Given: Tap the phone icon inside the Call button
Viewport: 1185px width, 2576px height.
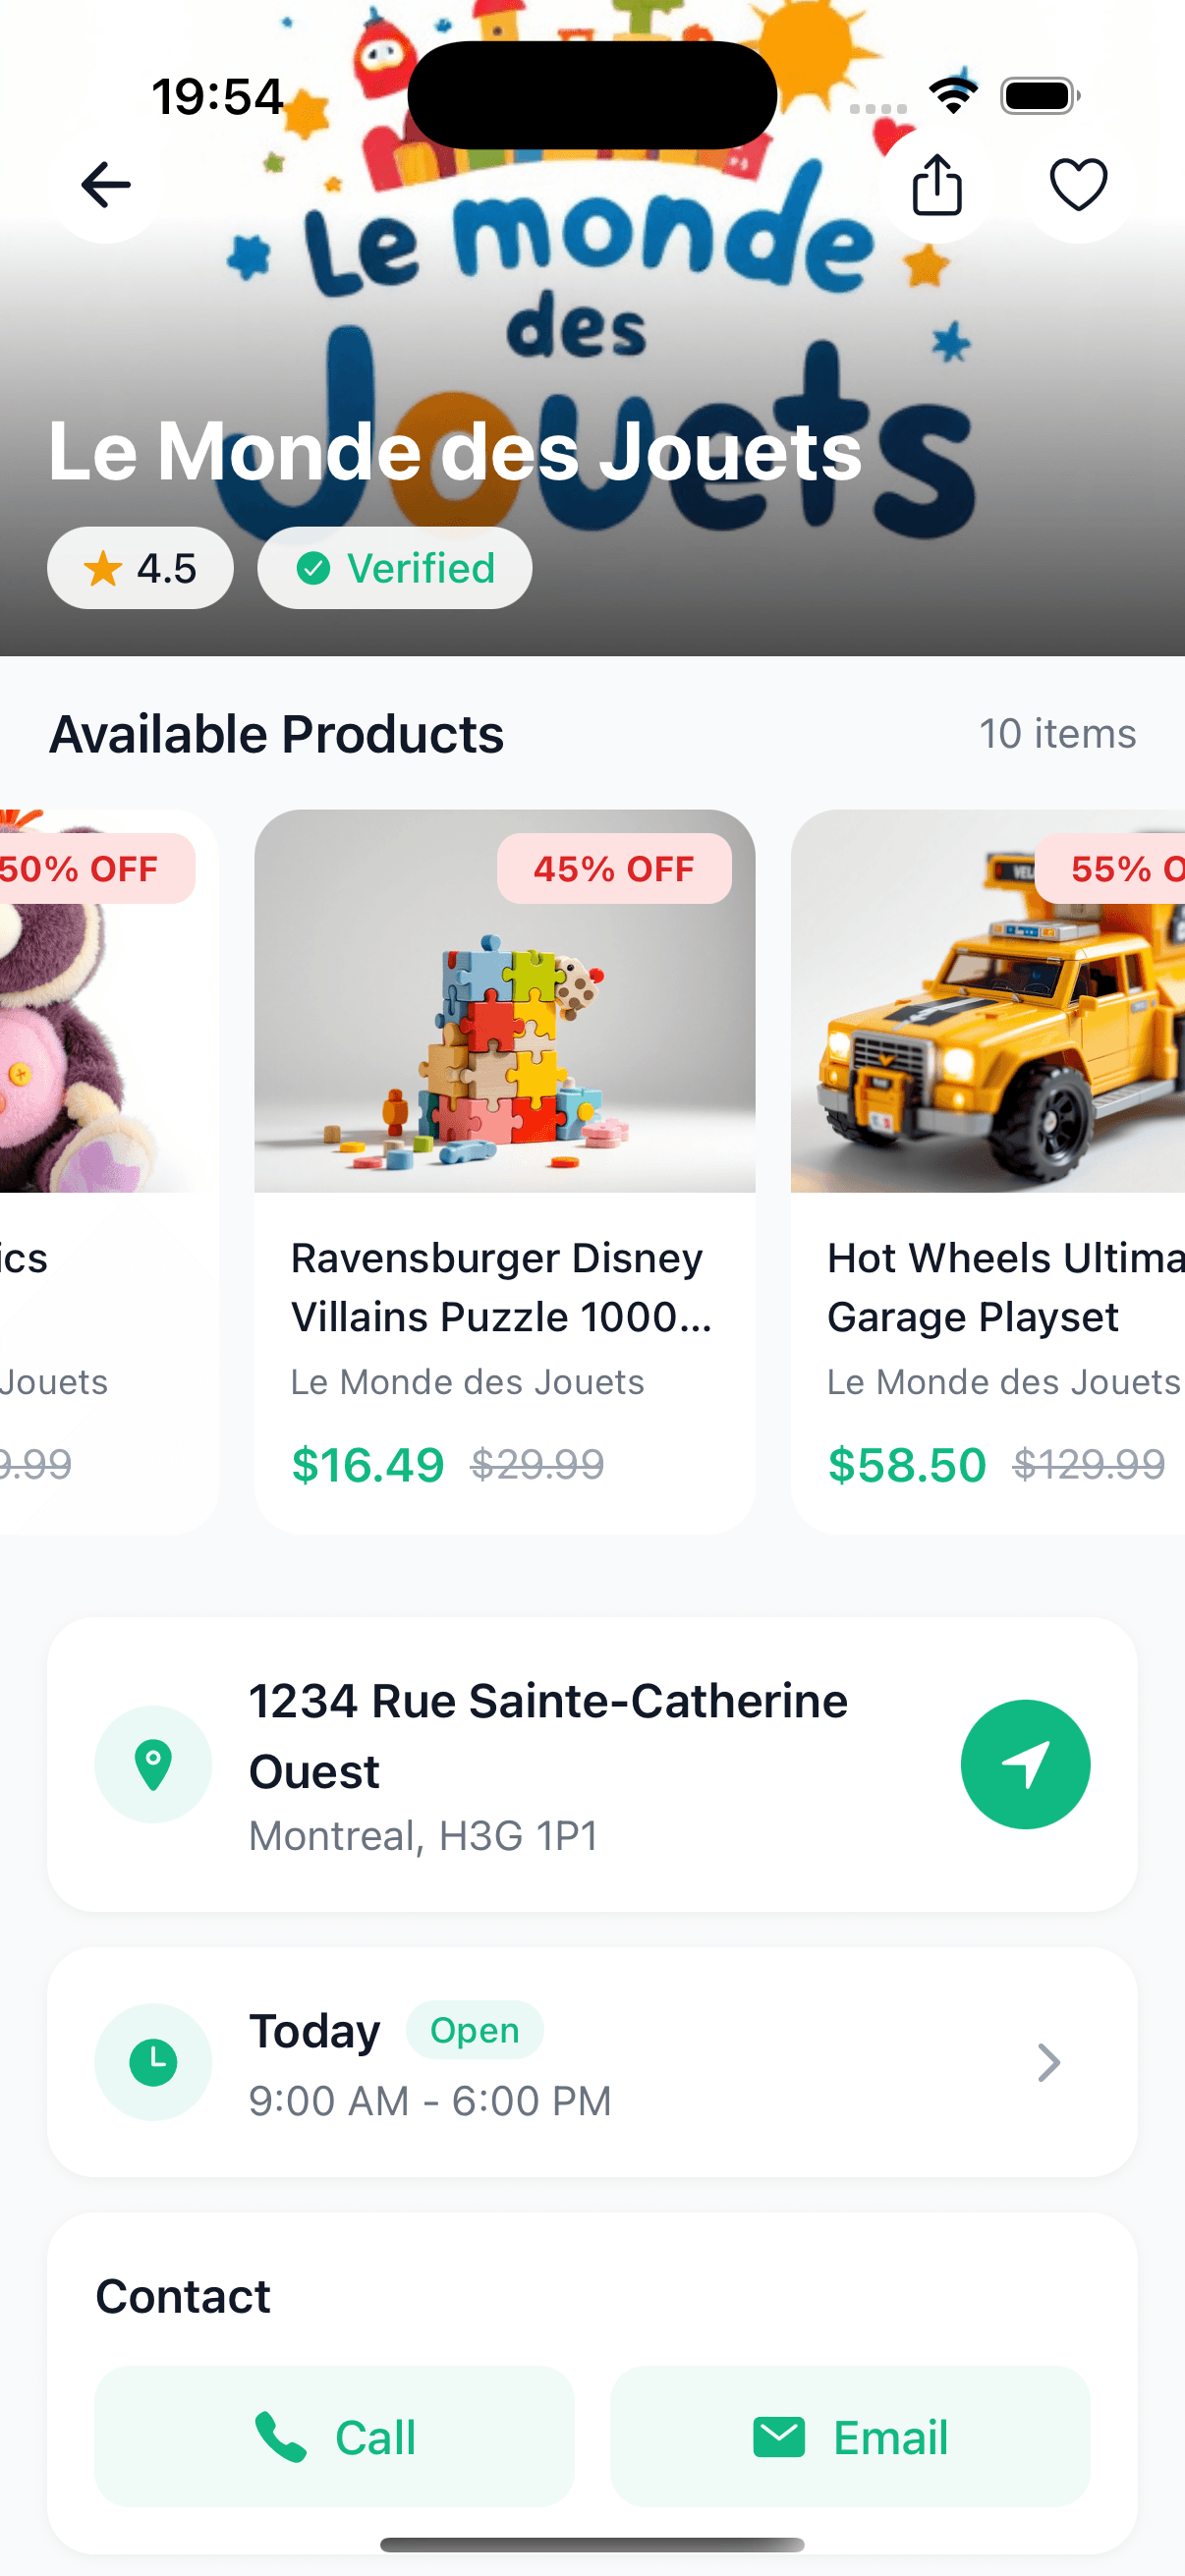Looking at the screenshot, I should click(x=281, y=2437).
